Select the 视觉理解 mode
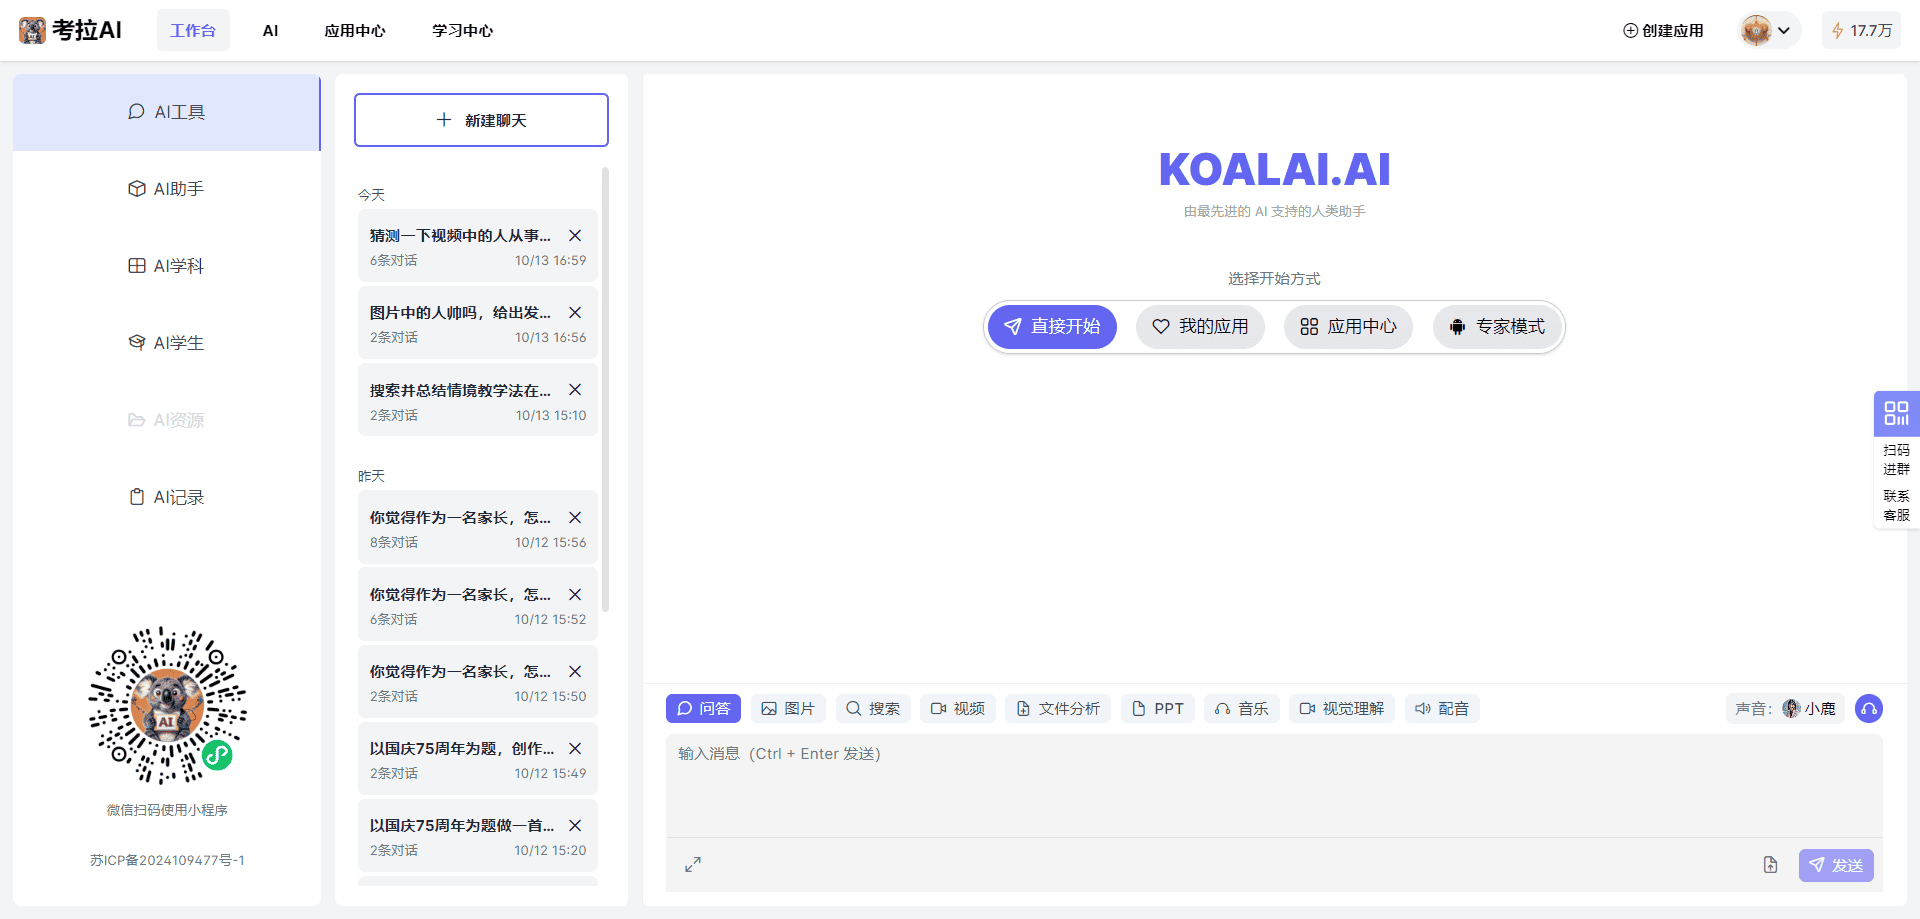Image resolution: width=1920 pixels, height=919 pixels. pos(1342,709)
